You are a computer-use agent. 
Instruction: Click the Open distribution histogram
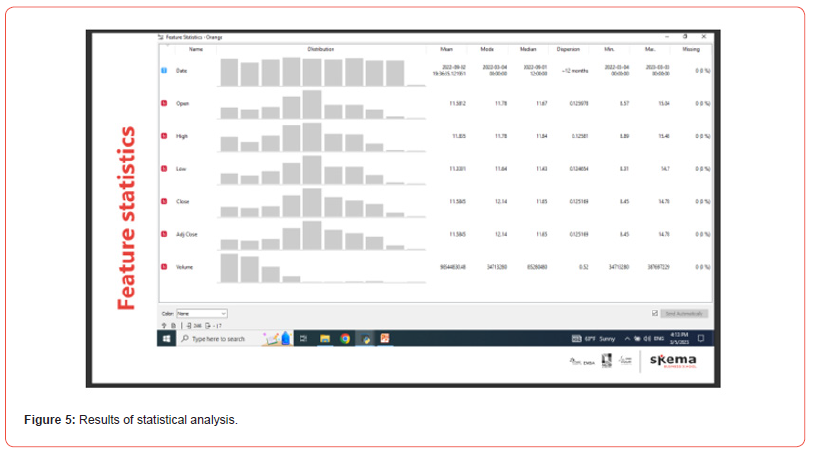coord(322,104)
